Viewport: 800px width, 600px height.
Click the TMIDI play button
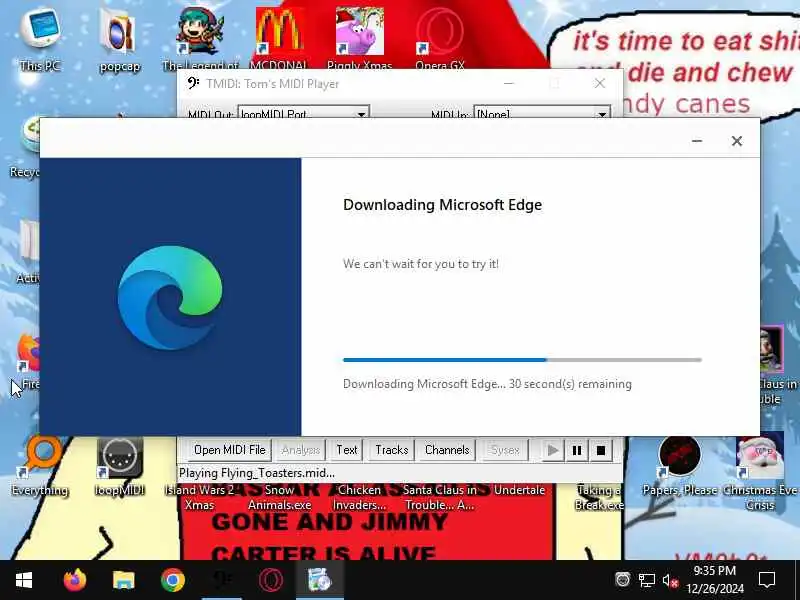click(553, 450)
